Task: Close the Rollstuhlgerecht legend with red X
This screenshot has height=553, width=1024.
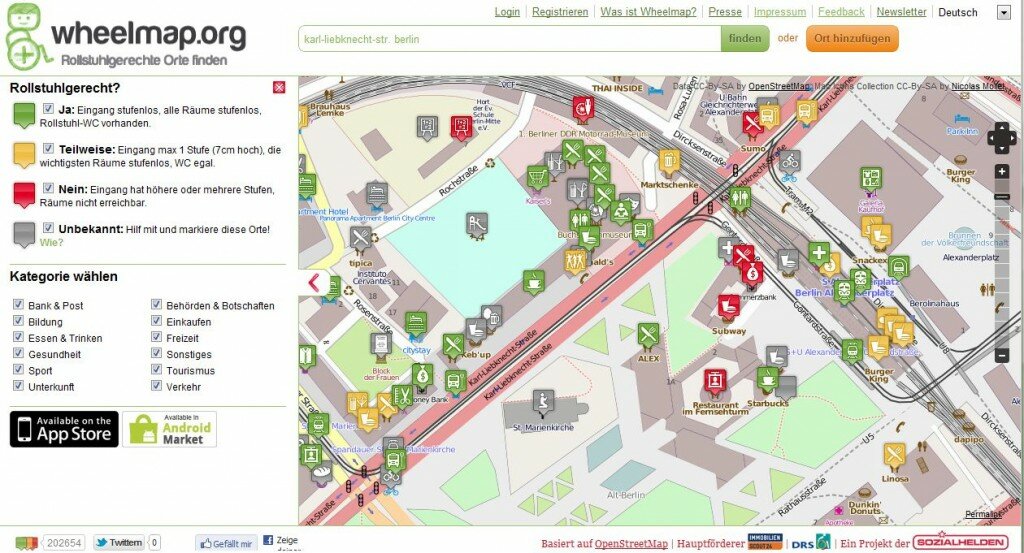Action: tap(279, 87)
